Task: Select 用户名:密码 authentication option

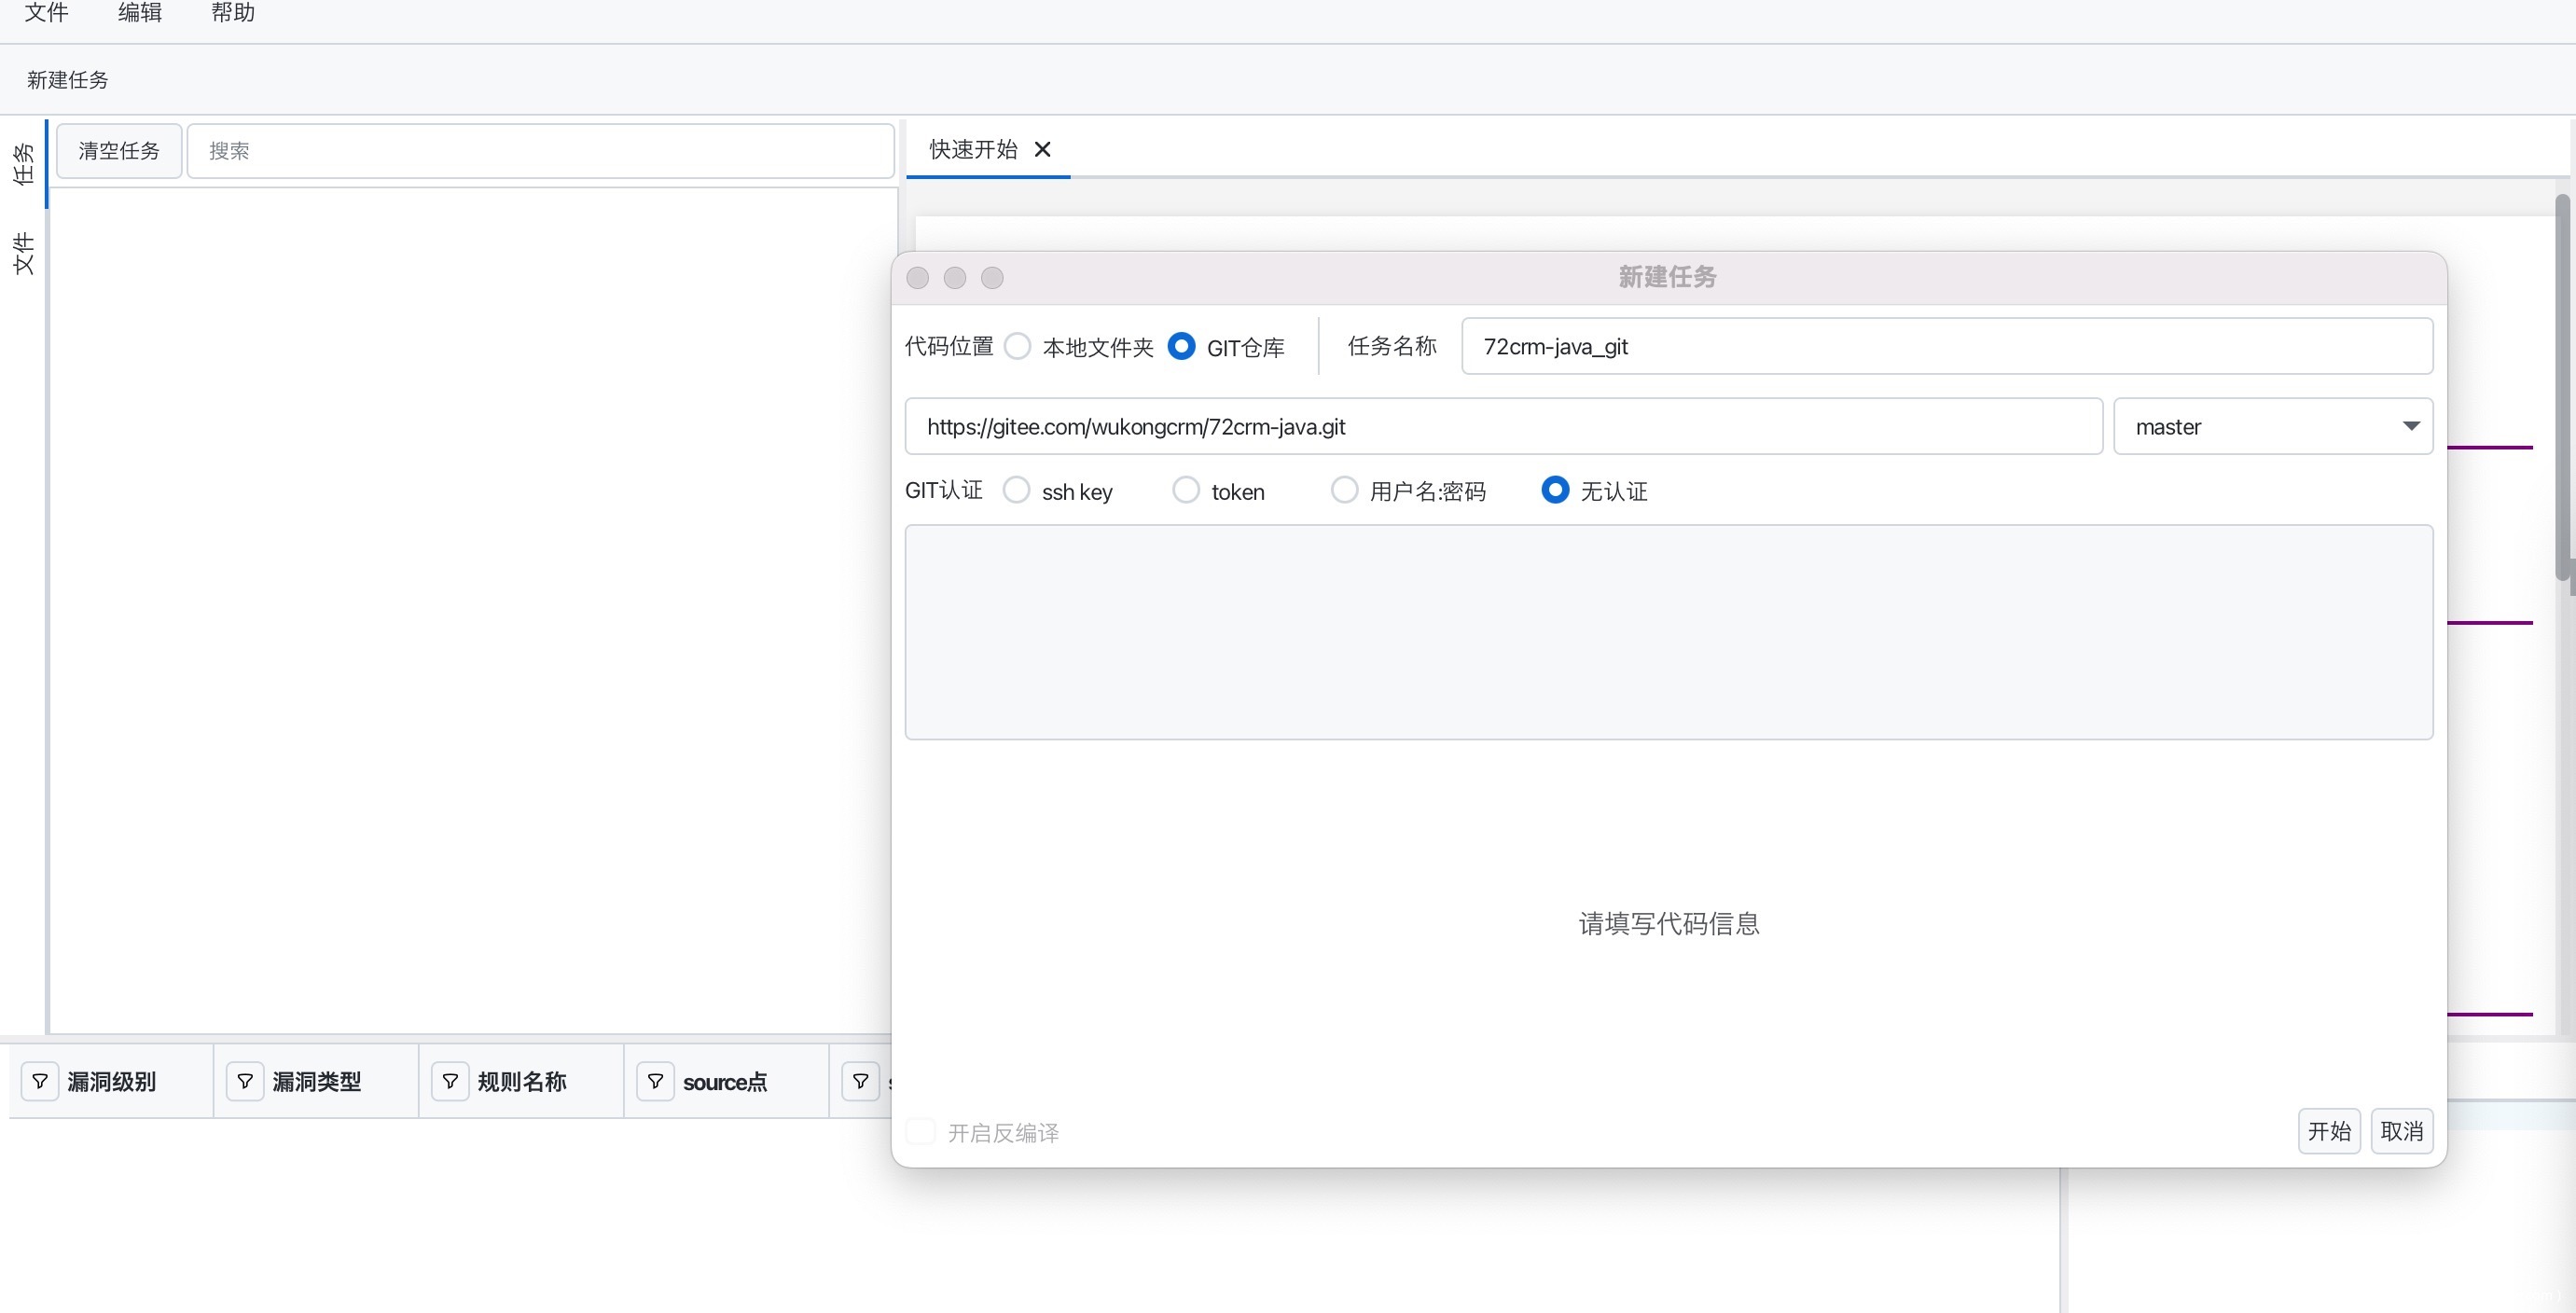Action: point(1344,490)
